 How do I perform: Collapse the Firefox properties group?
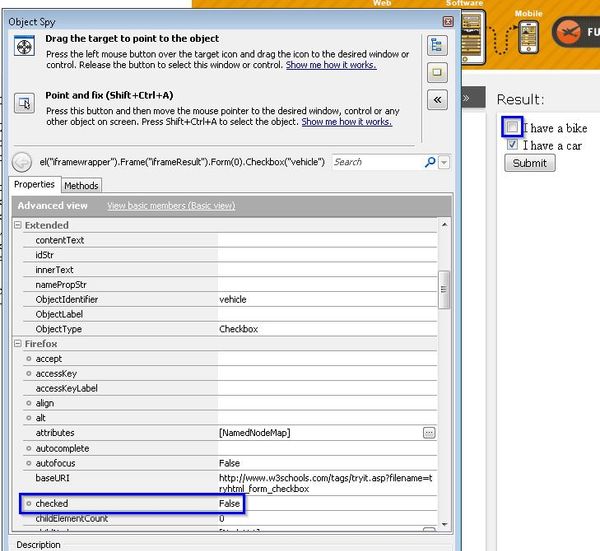click(x=18, y=344)
